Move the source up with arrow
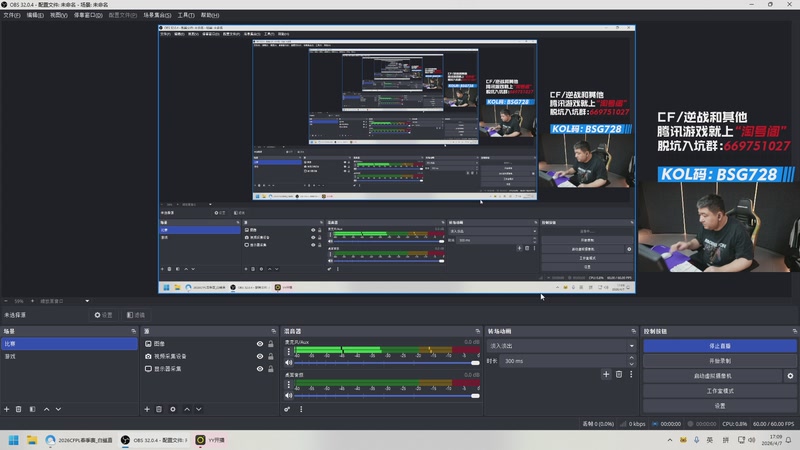800x450 pixels. click(187, 409)
